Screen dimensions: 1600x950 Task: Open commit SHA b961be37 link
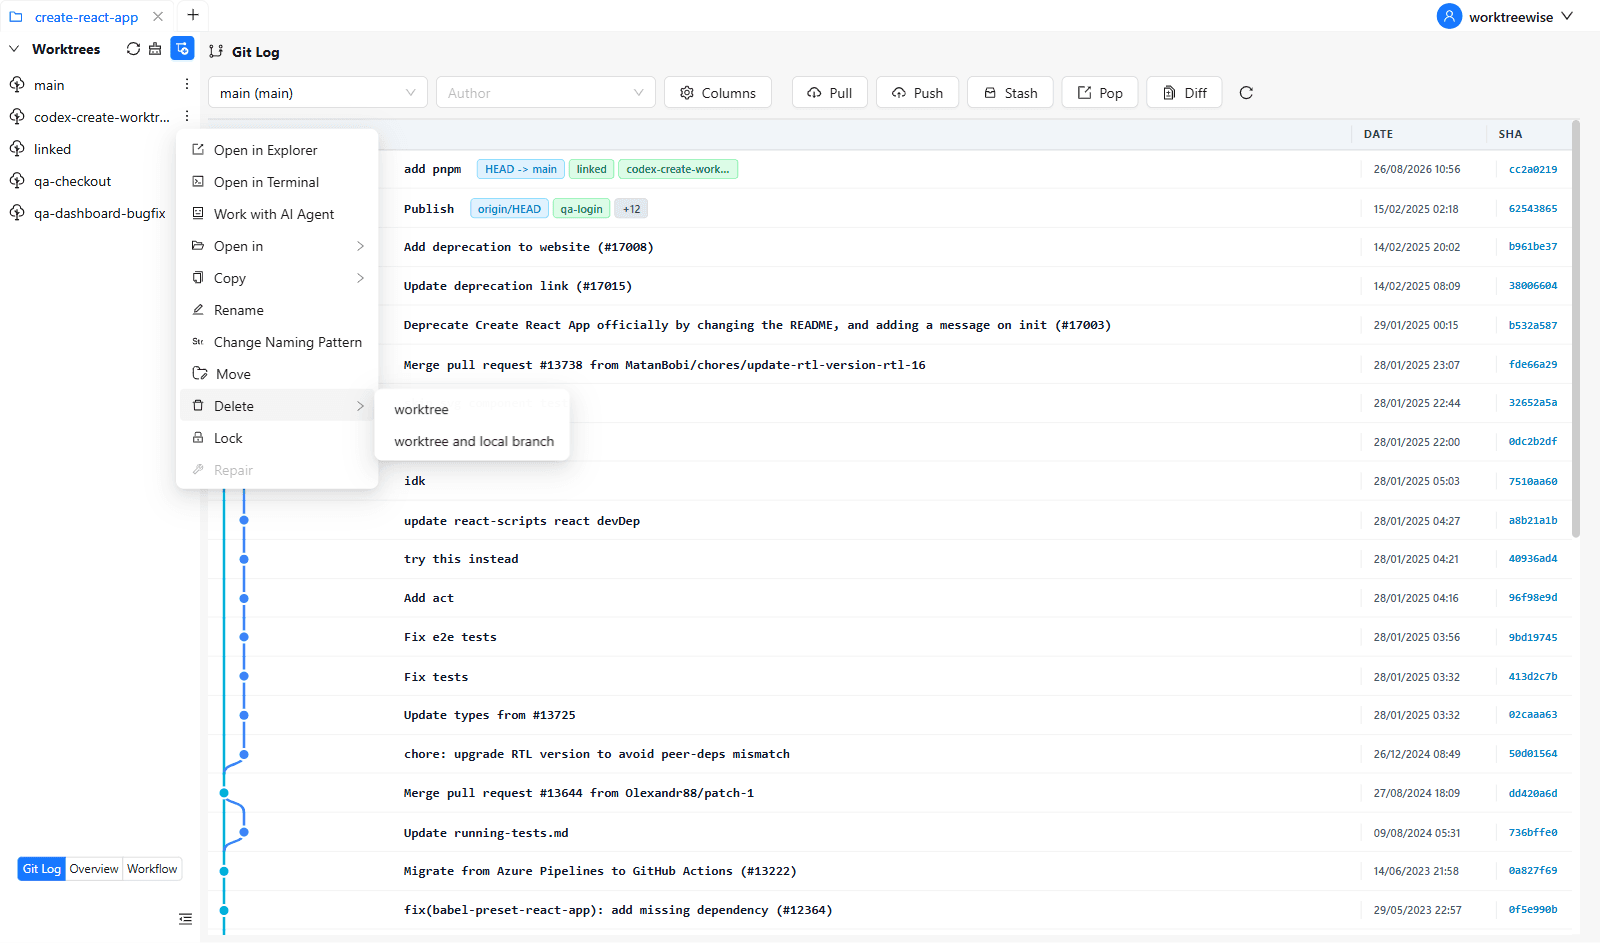[1532, 247]
